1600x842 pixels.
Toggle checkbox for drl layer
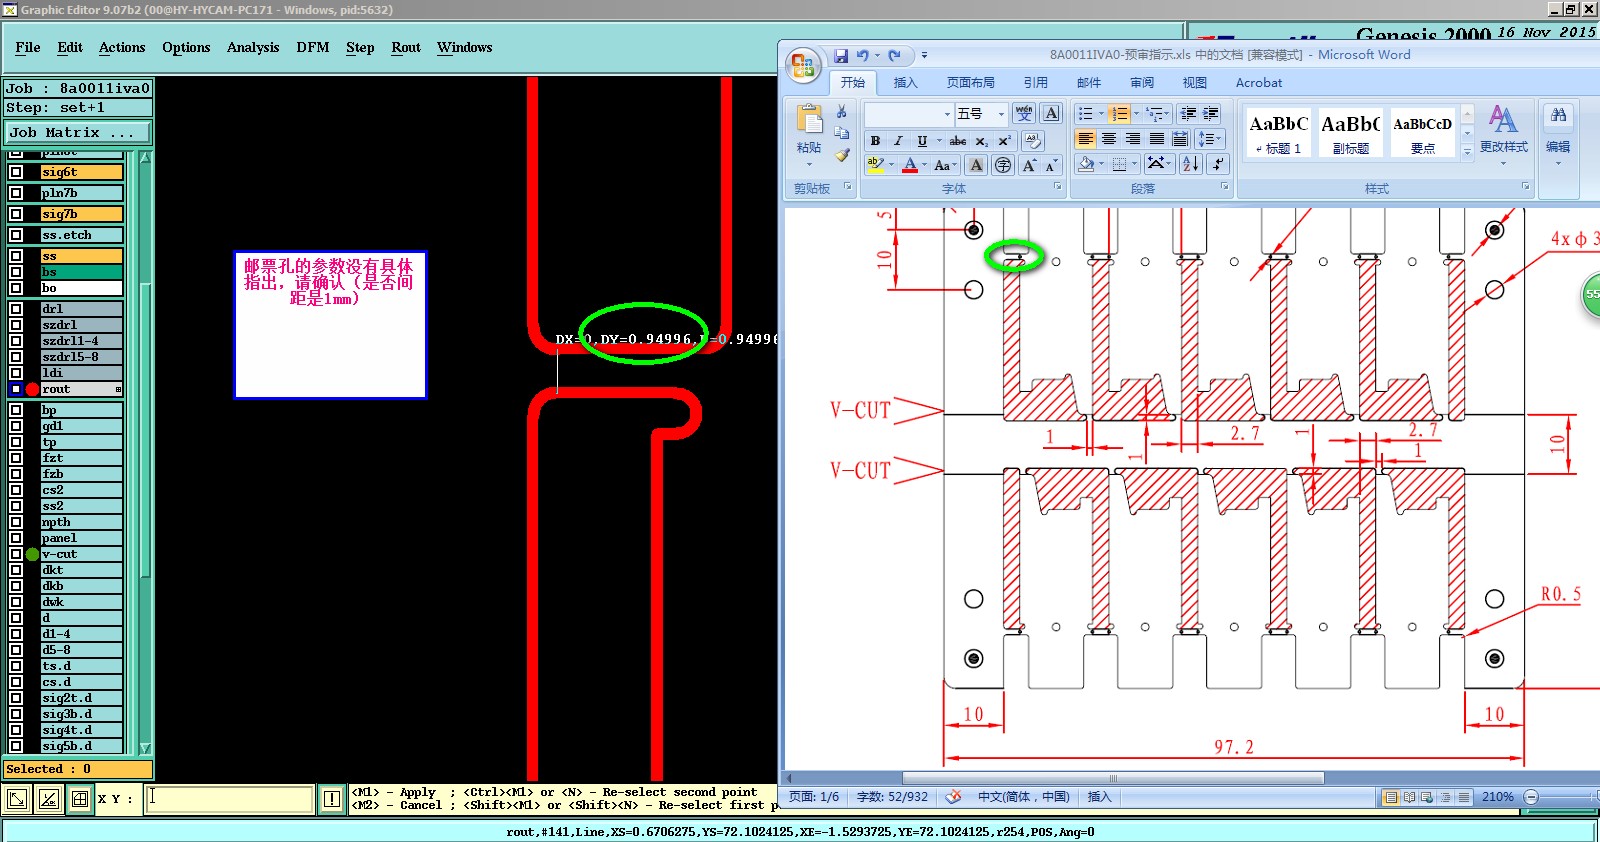(16, 309)
